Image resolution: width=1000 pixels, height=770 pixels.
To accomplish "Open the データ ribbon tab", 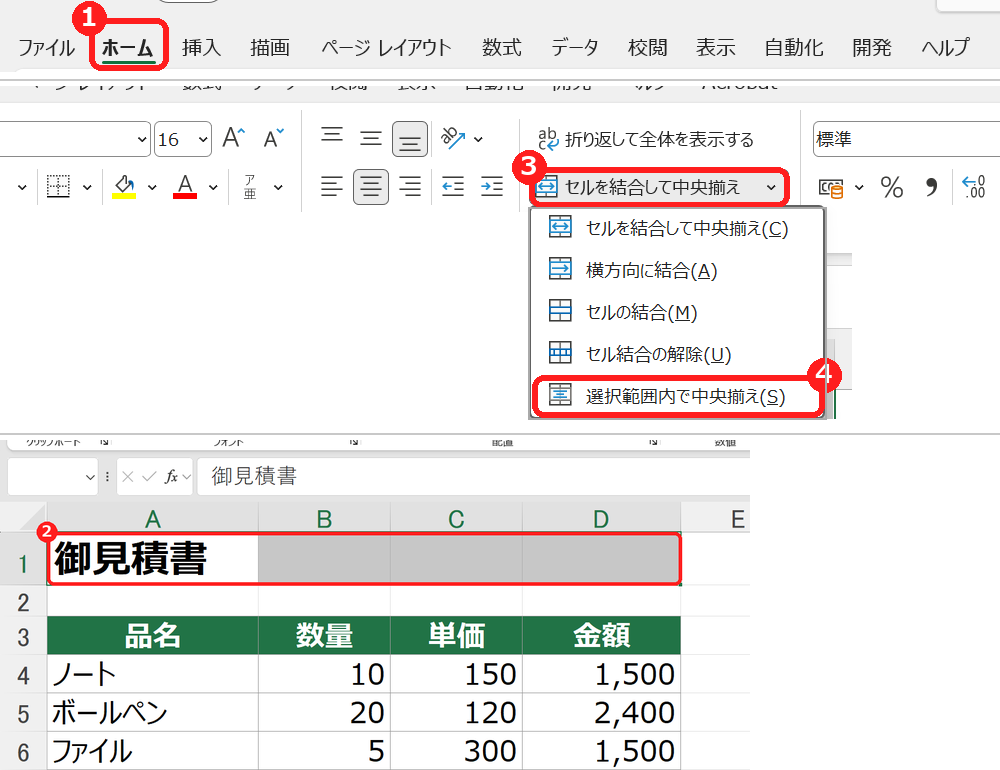I will (x=575, y=48).
